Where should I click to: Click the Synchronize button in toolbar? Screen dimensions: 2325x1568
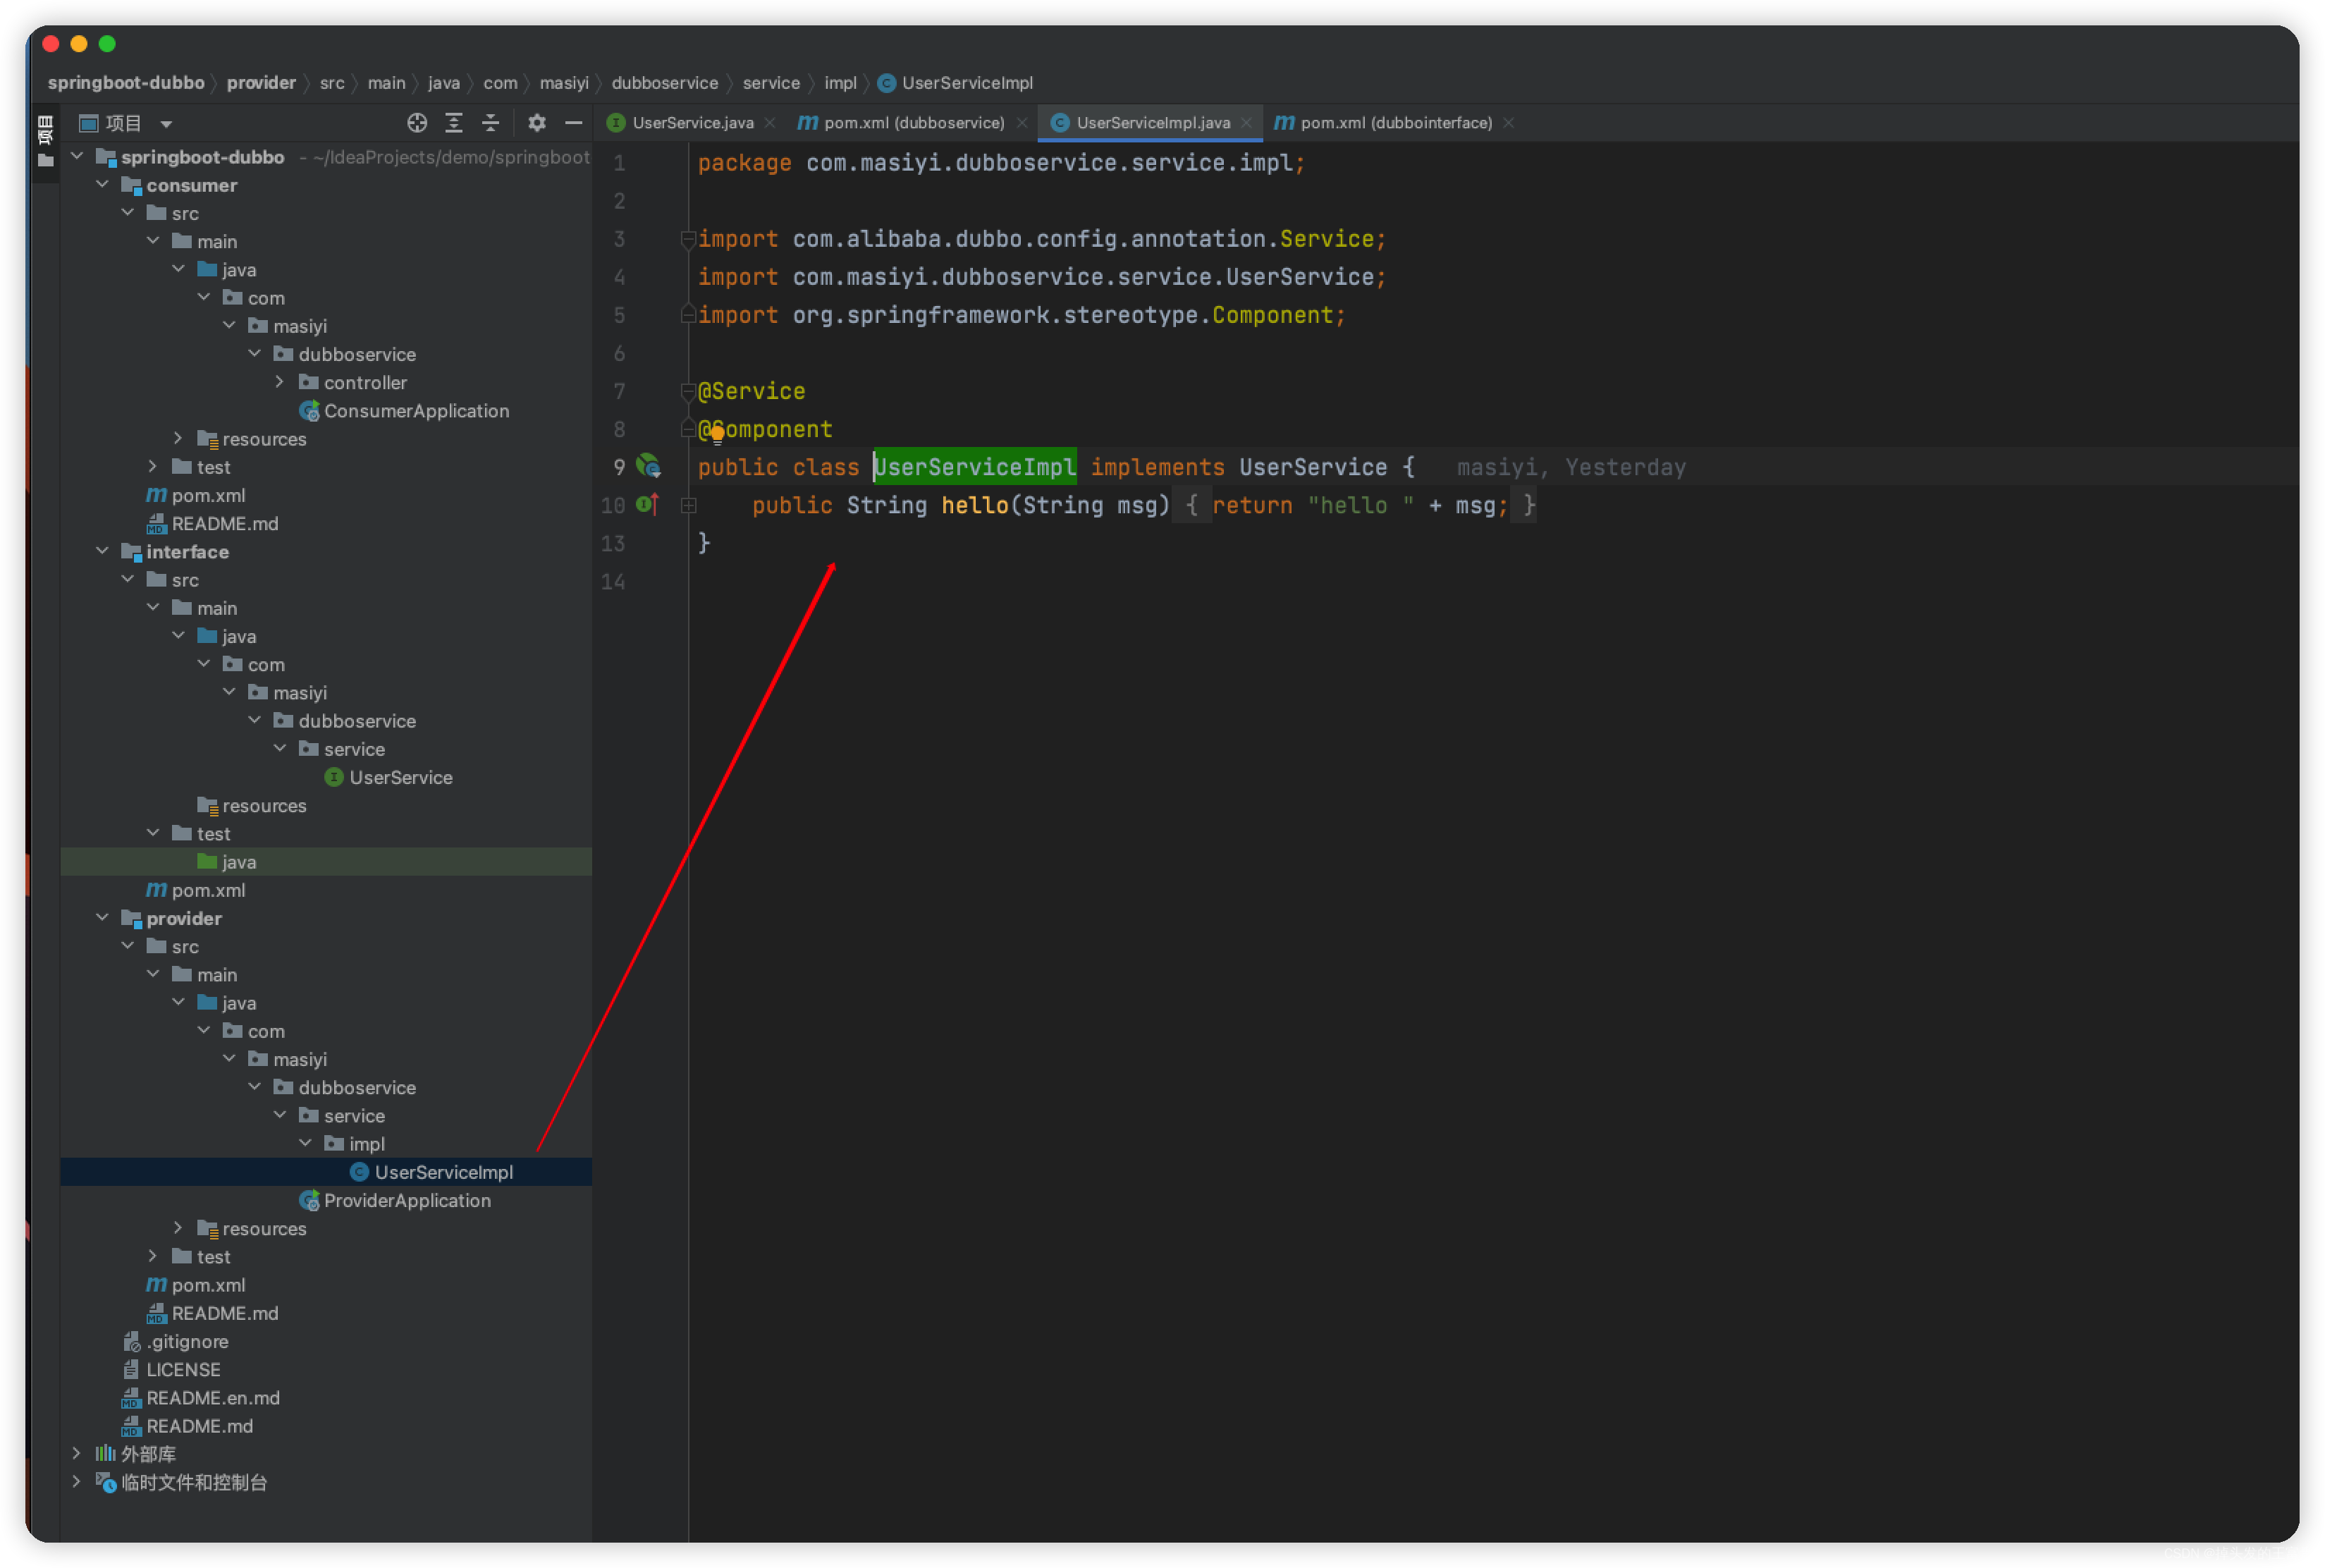(x=417, y=123)
